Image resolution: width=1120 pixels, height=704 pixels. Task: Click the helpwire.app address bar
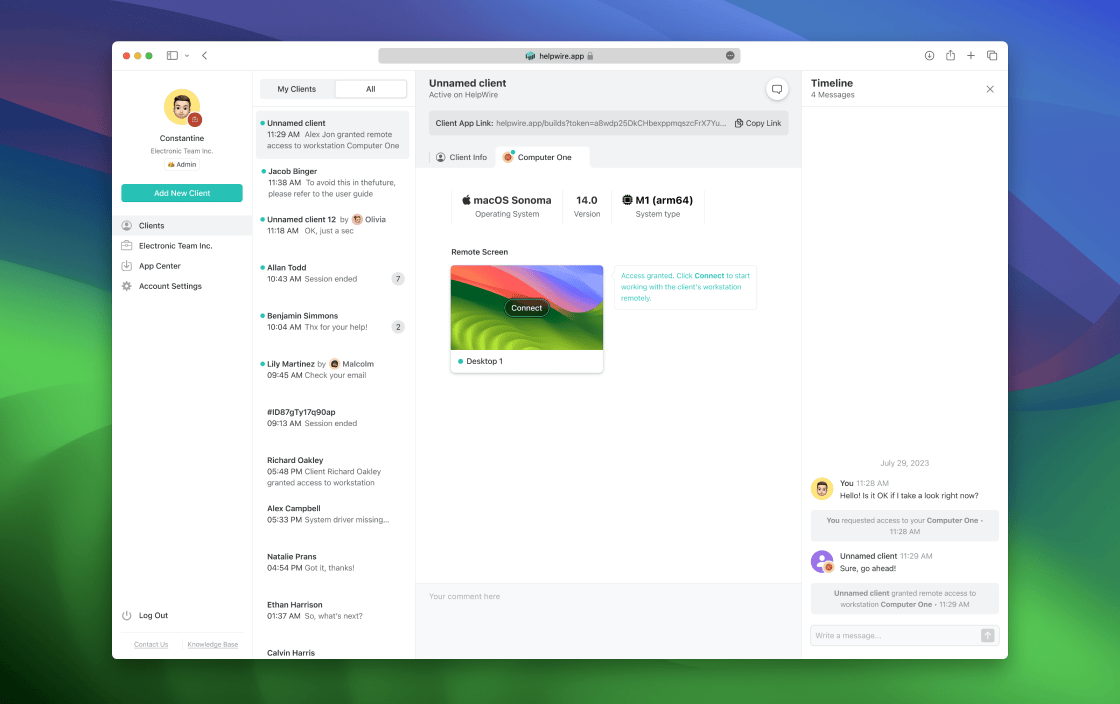559,56
